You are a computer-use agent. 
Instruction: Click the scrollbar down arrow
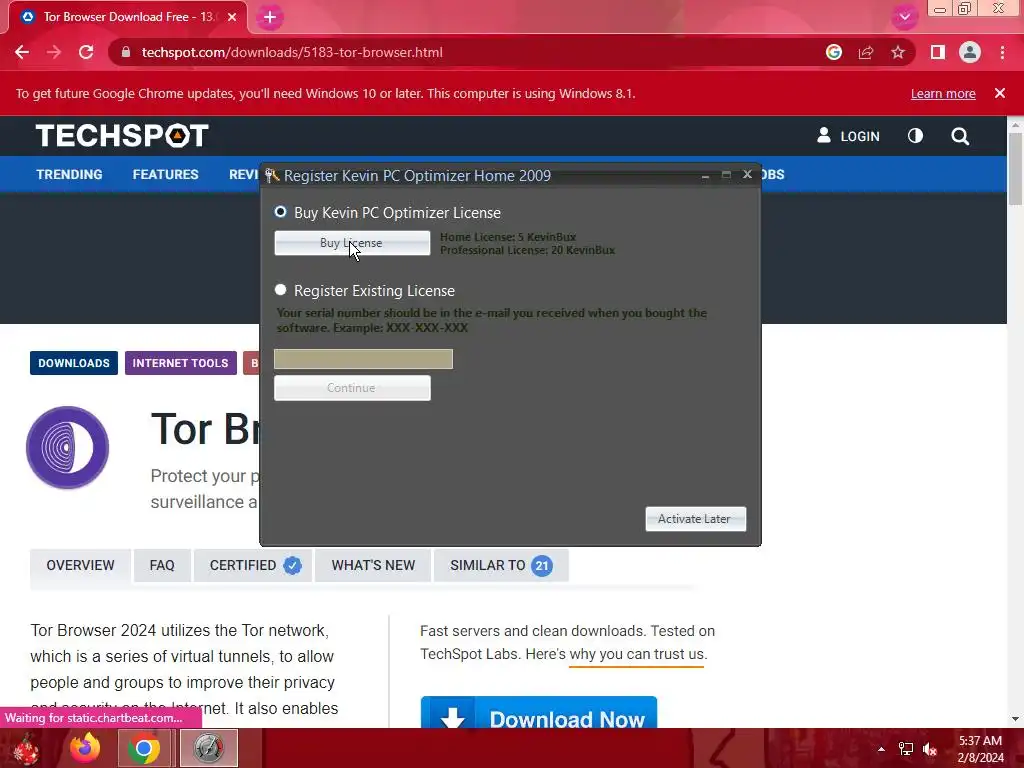coord(1015,719)
